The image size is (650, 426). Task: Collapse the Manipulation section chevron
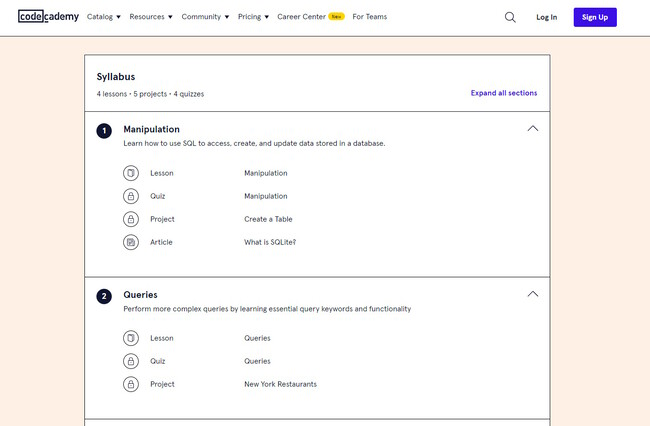click(x=532, y=129)
